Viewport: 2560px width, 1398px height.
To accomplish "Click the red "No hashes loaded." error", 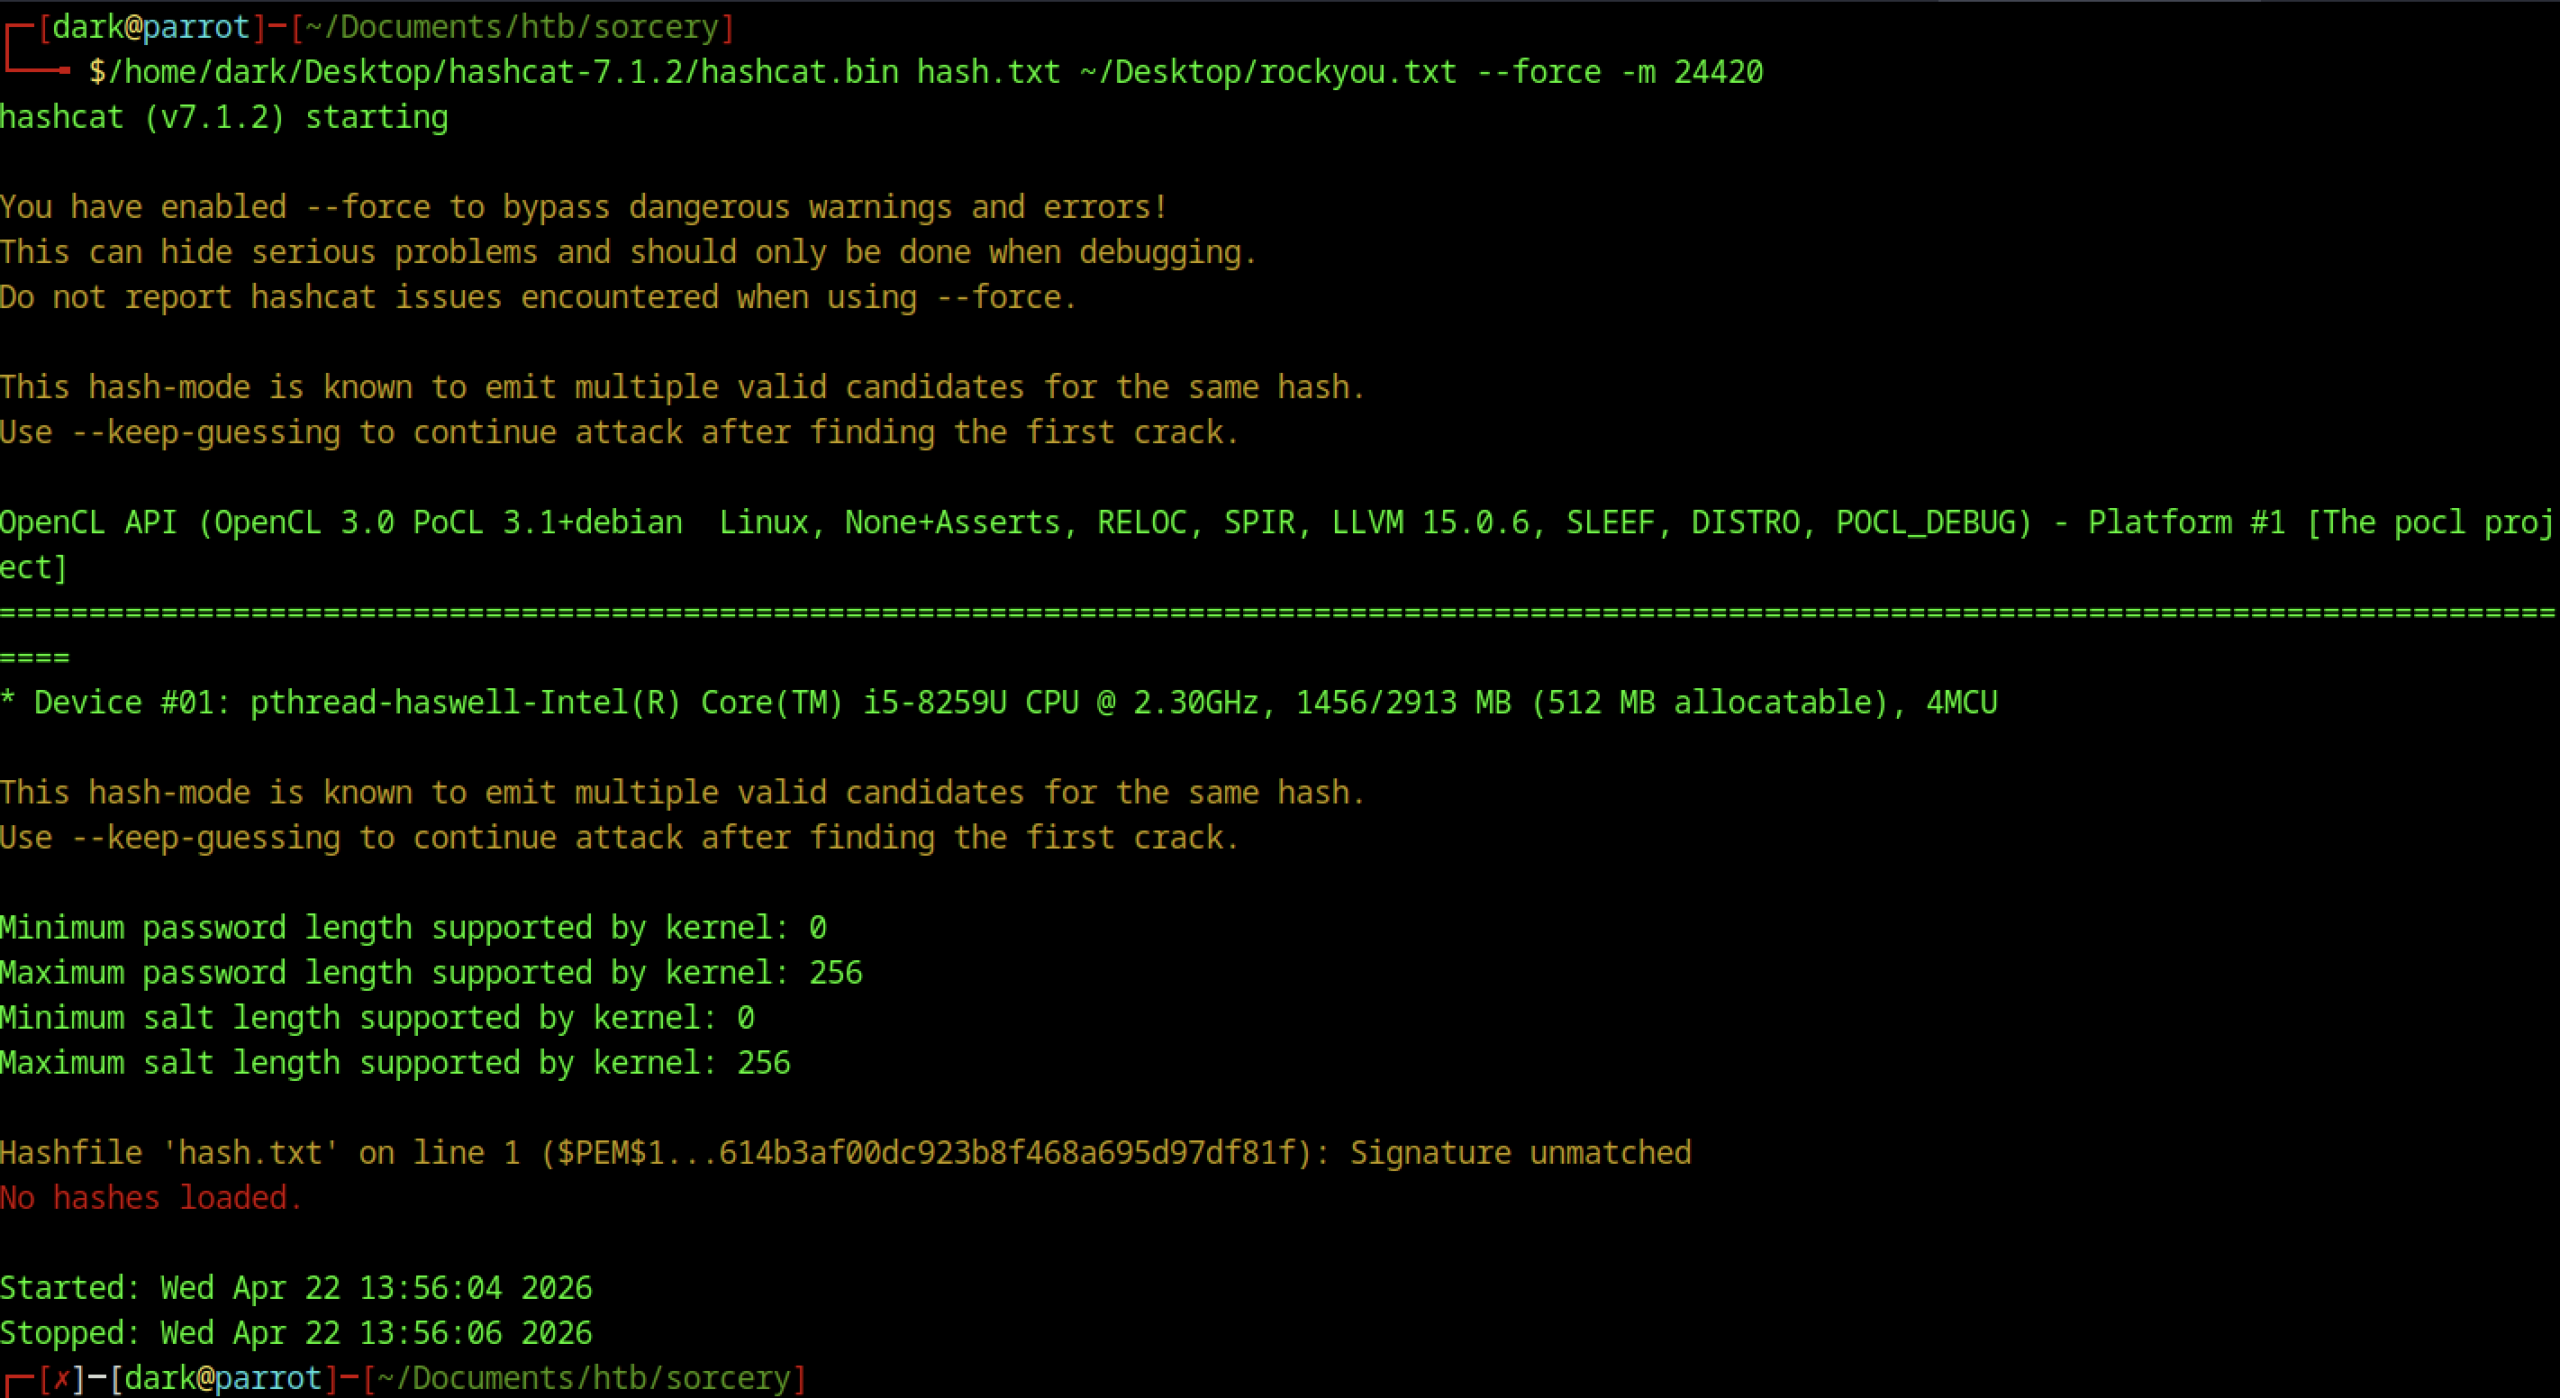I will 150,1198.
